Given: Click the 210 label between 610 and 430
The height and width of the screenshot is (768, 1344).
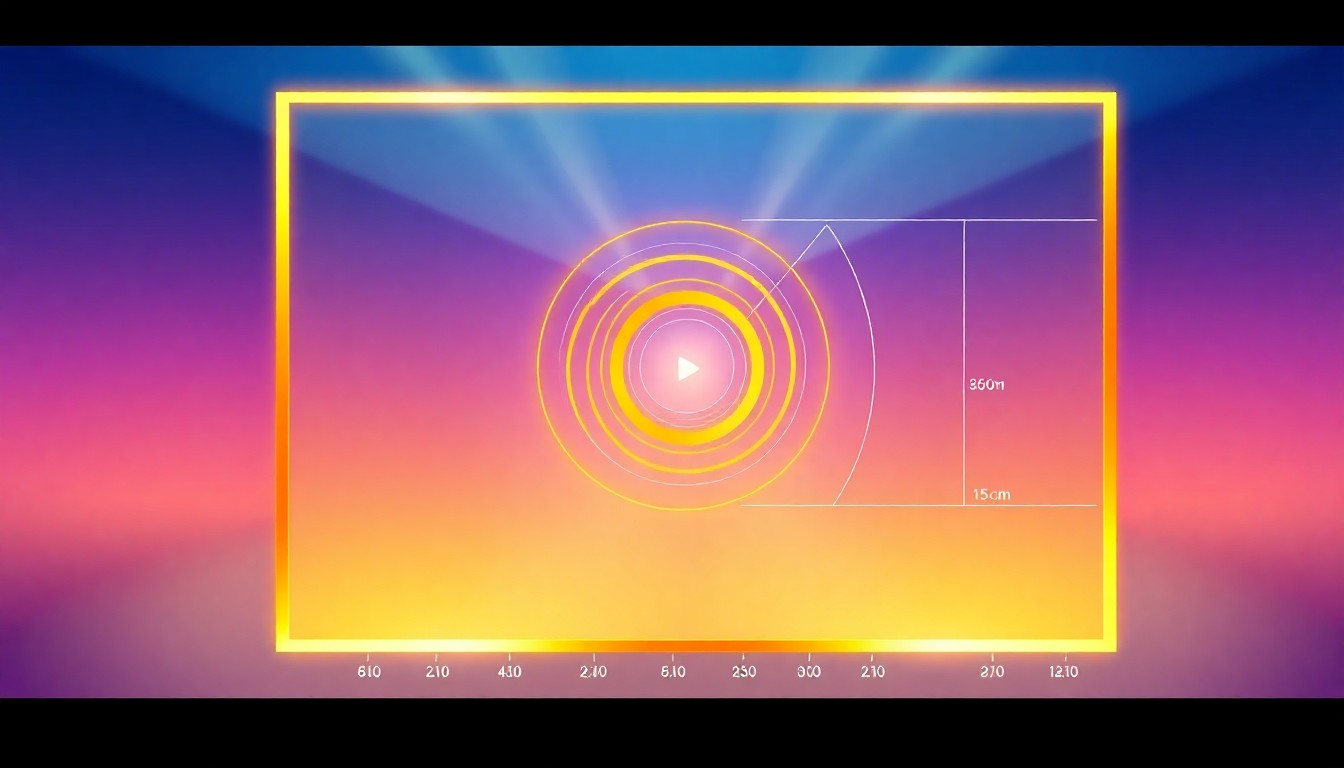Looking at the screenshot, I should coord(437,672).
